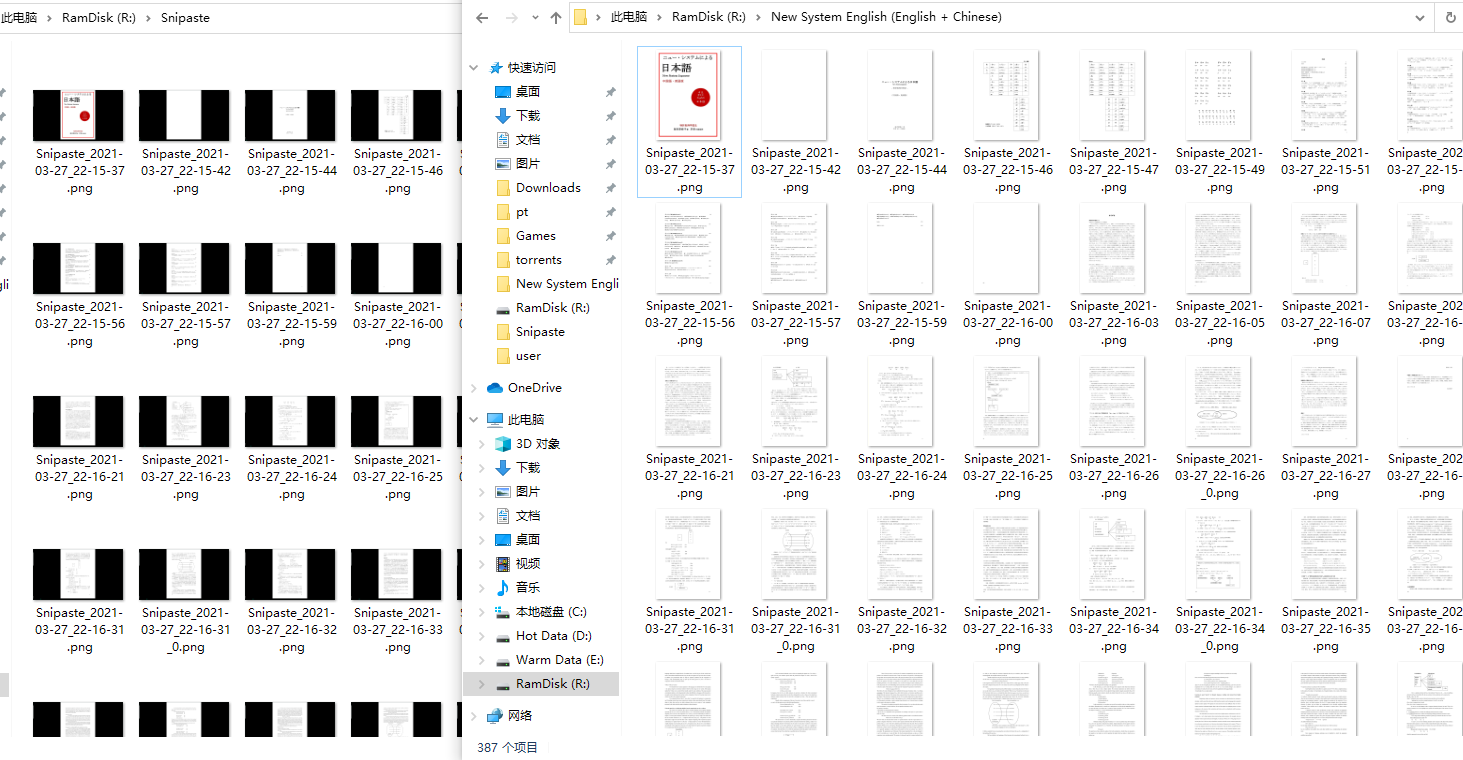The image size is (1463, 760).
Task: Open 音乐 music library in sidebar
Action: 503,587
